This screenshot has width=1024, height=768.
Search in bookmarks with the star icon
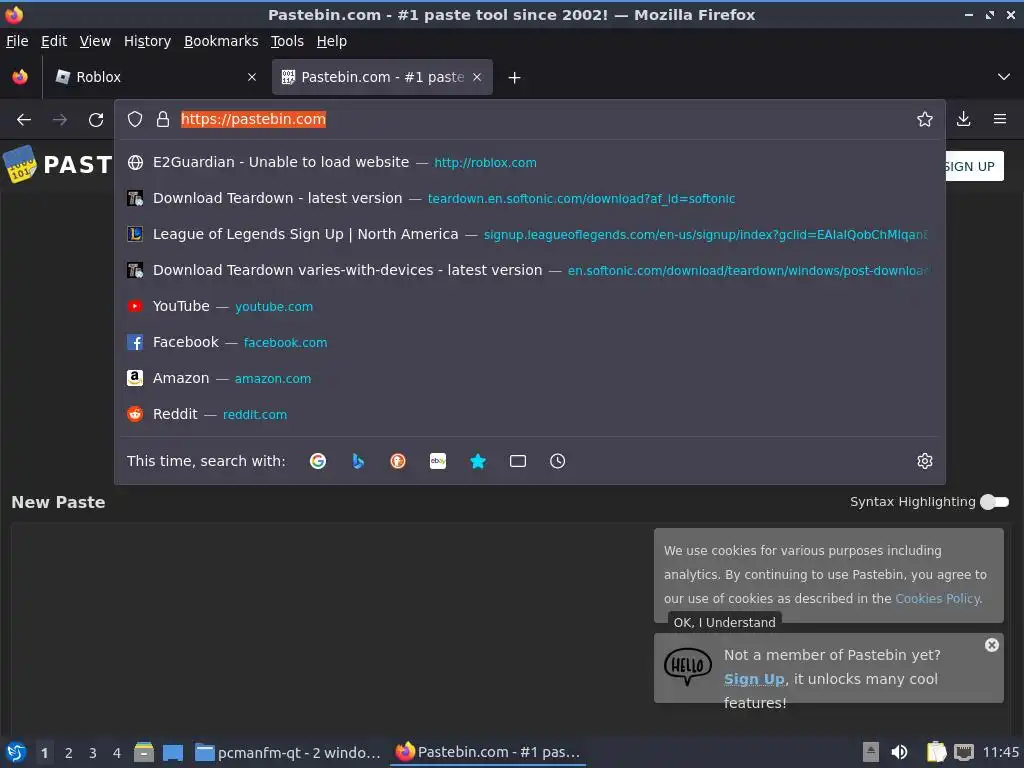coord(478,461)
